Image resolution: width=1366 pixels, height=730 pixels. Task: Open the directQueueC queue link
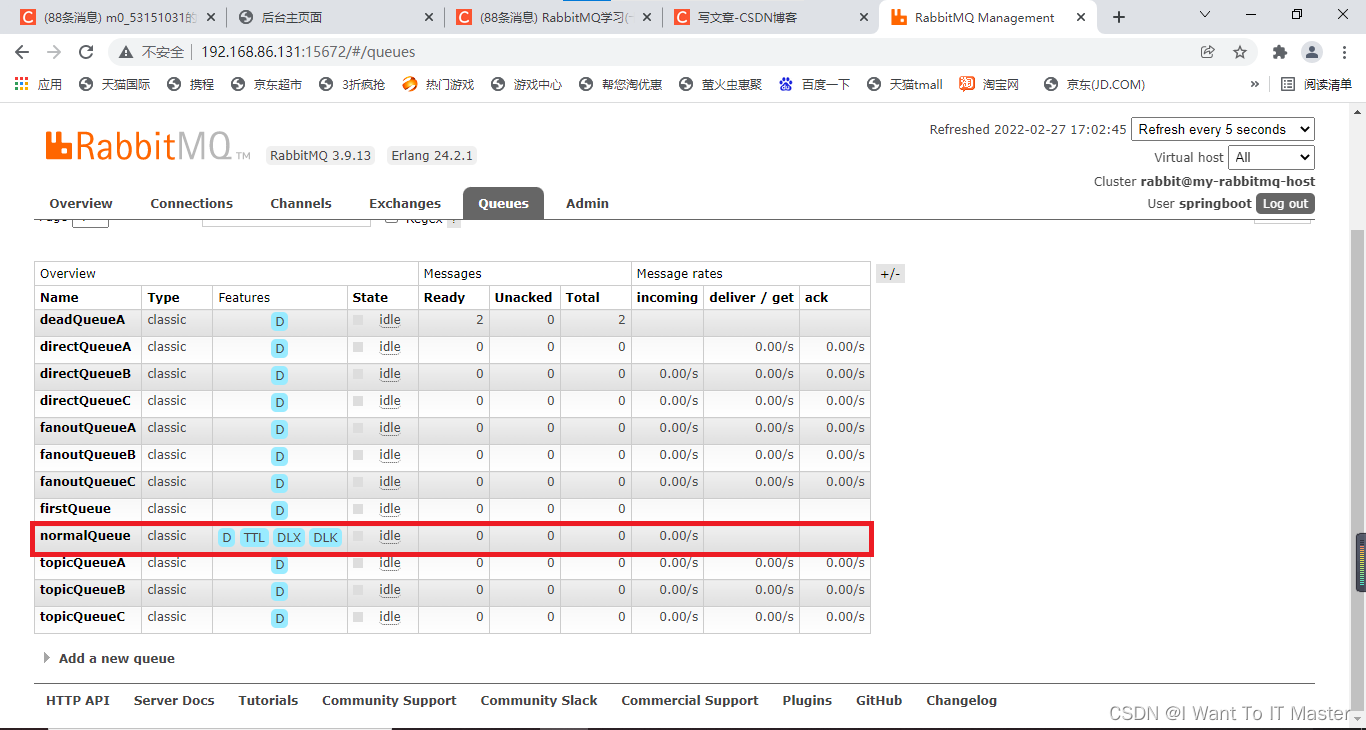(85, 401)
